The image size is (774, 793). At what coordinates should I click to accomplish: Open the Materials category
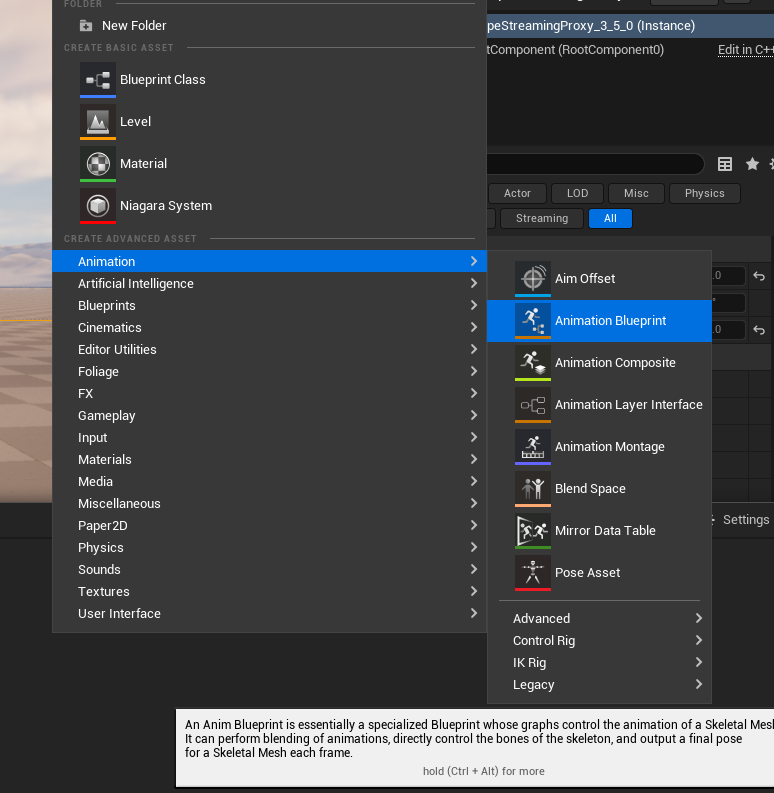click(269, 459)
